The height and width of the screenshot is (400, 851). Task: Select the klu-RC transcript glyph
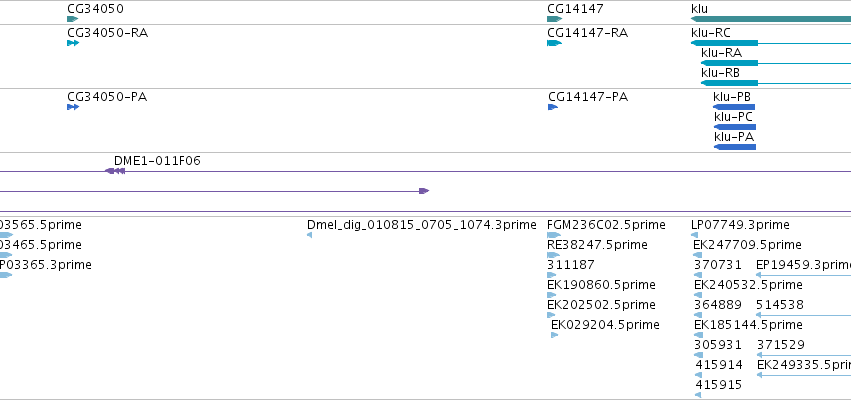725,43
